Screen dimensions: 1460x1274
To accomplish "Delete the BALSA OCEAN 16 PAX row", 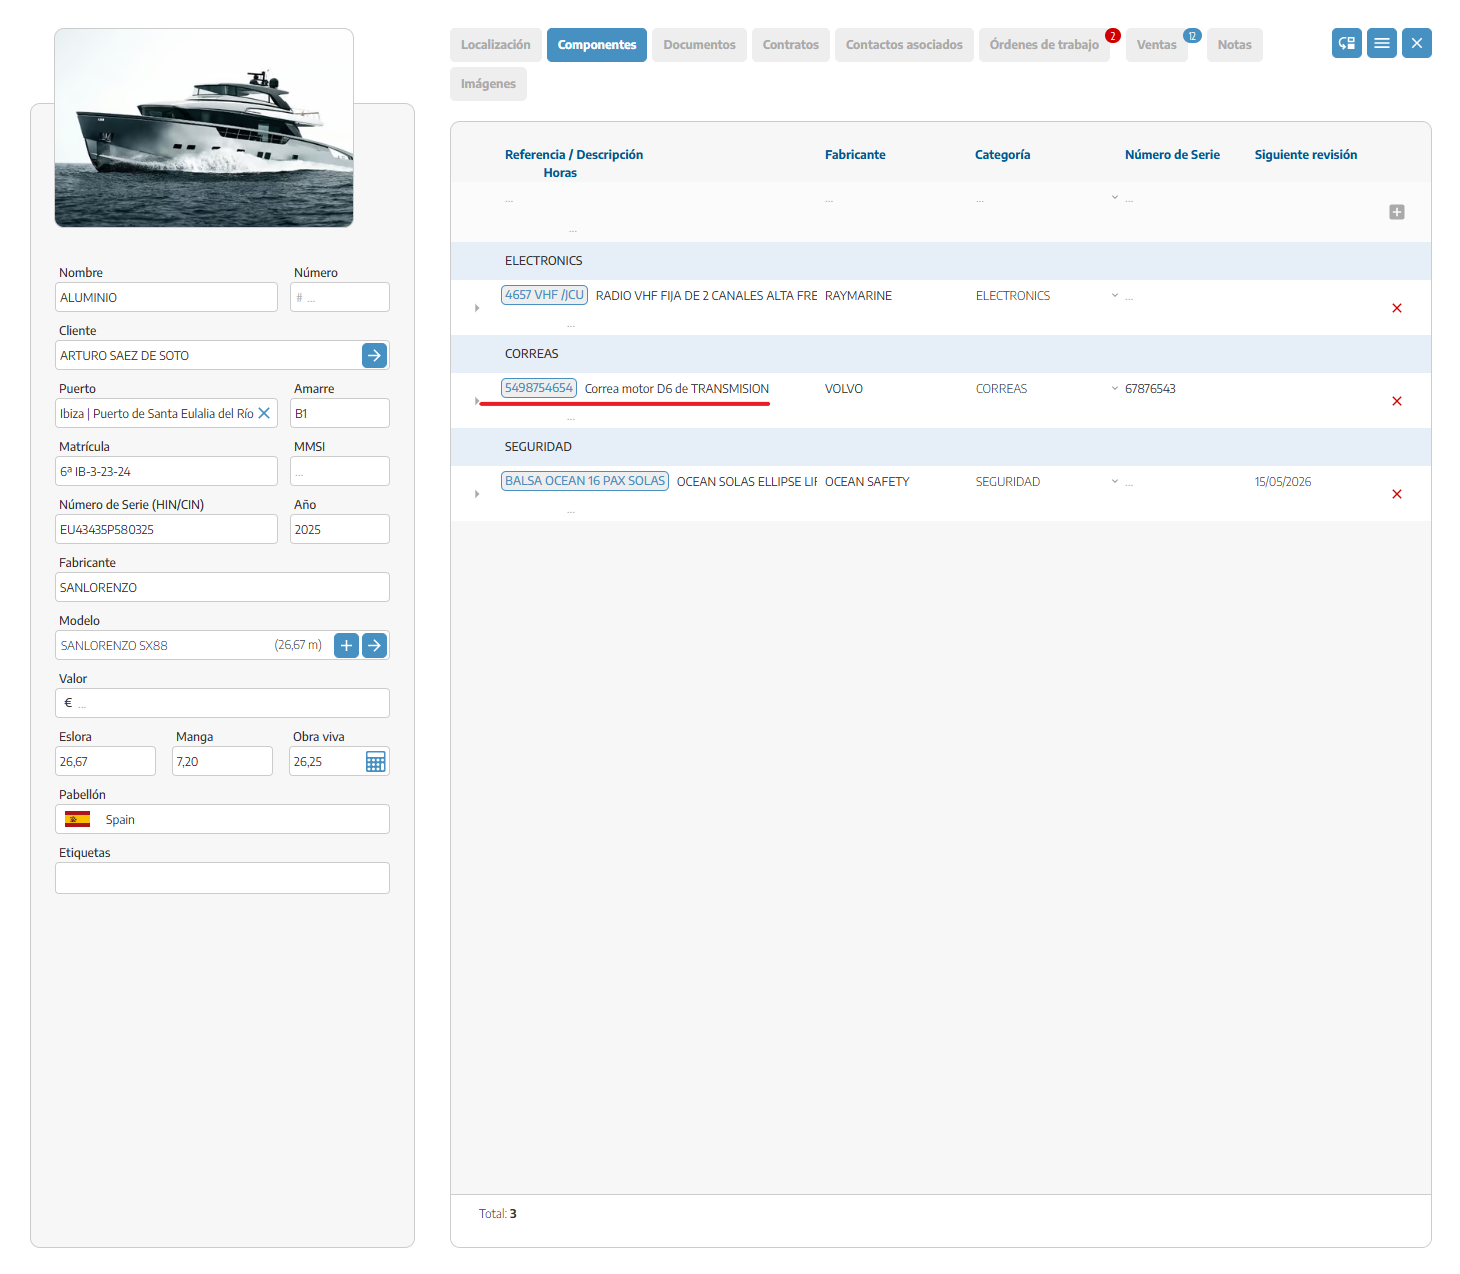I will (x=1397, y=494).
